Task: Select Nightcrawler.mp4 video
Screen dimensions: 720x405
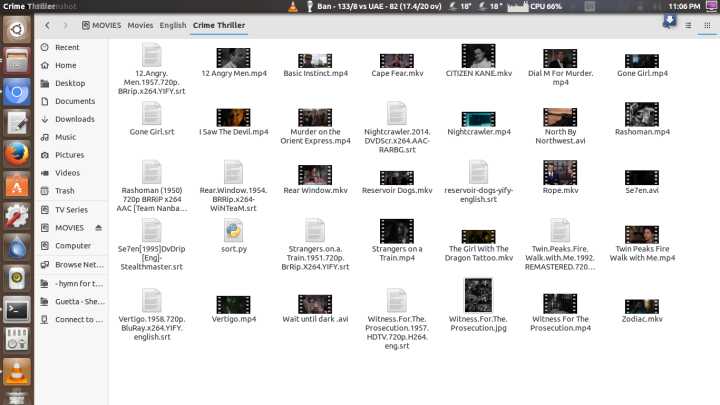Action: (x=478, y=124)
